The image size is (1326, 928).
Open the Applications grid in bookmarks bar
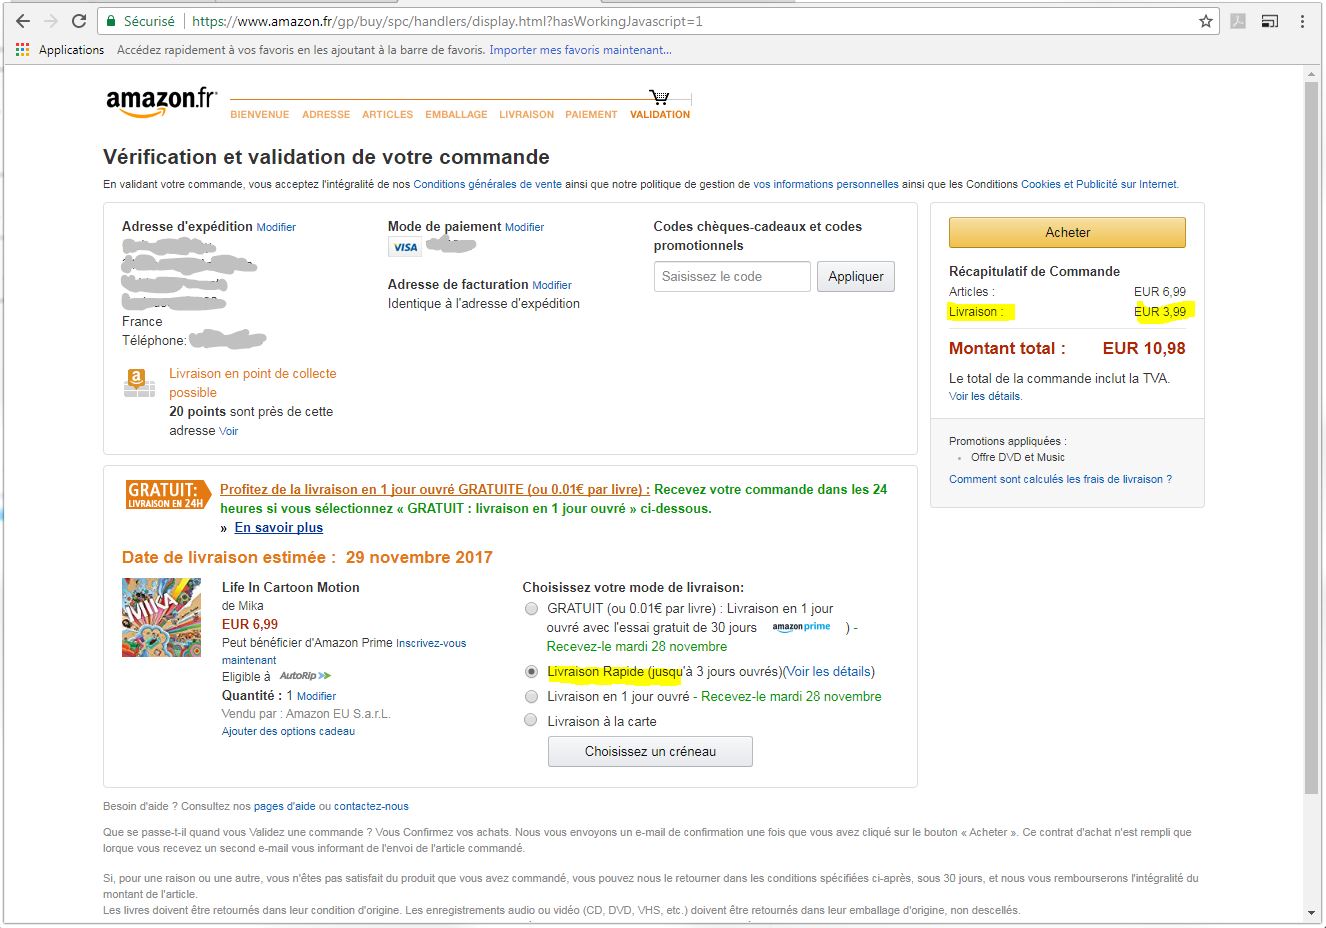pyautogui.click(x=23, y=50)
